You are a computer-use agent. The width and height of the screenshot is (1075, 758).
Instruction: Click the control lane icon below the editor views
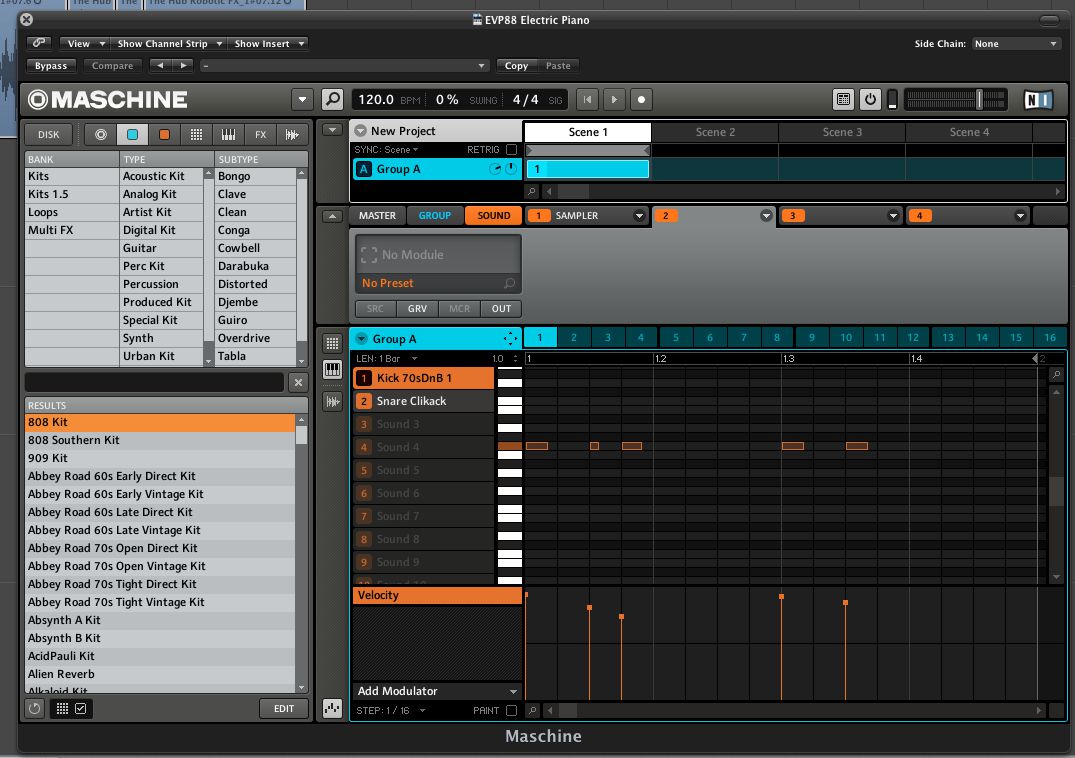333,708
